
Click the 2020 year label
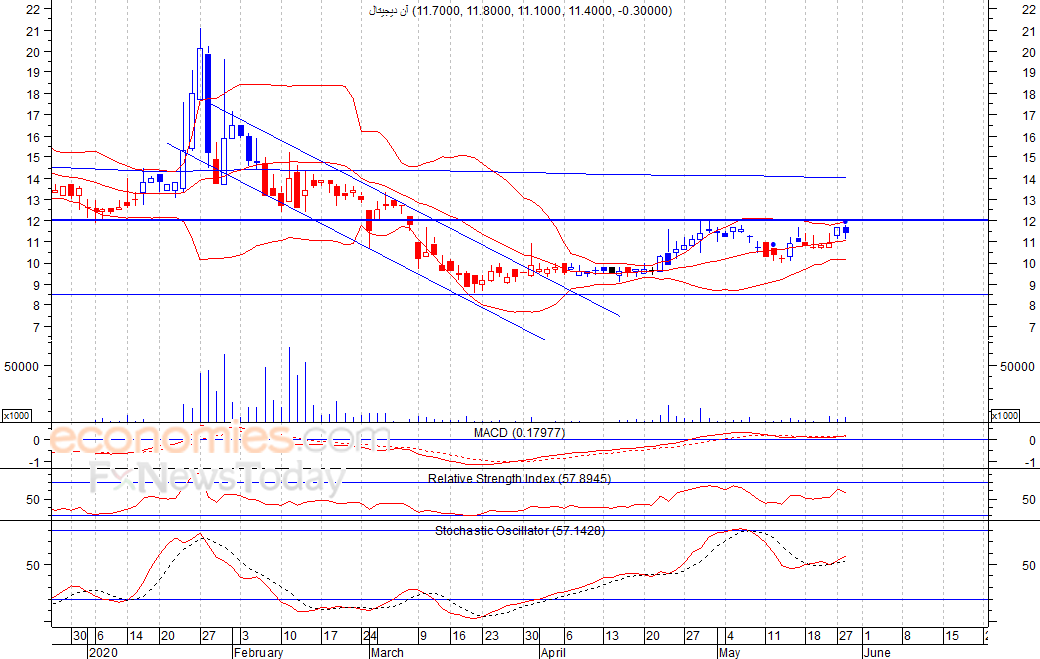pyautogui.click(x=103, y=652)
